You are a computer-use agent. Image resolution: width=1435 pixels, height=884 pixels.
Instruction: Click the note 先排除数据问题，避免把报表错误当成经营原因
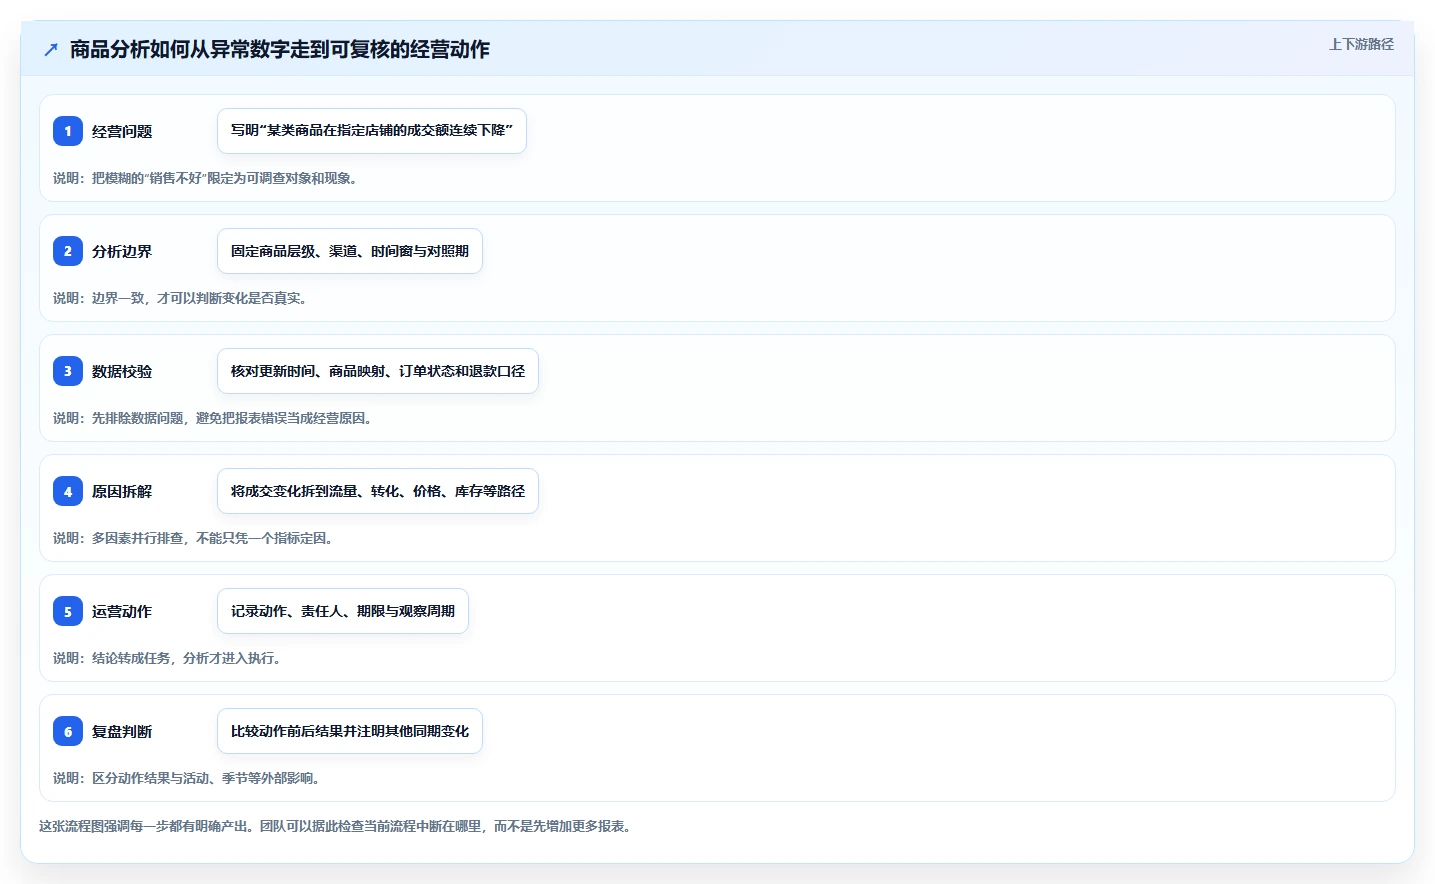tap(213, 418)
